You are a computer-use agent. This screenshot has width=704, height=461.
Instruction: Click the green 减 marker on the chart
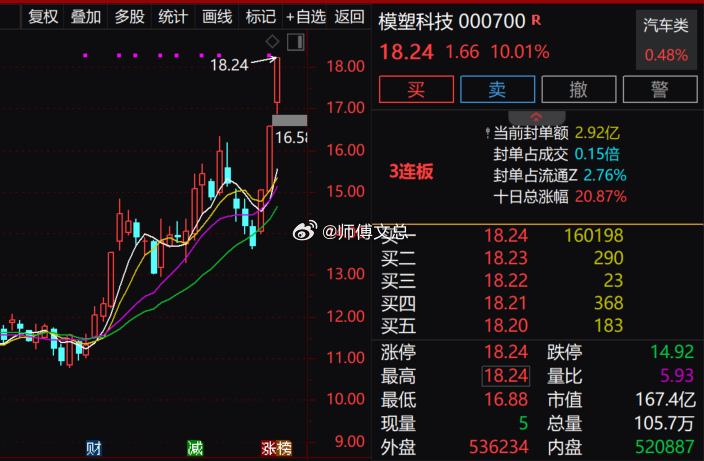pos(195,448)
